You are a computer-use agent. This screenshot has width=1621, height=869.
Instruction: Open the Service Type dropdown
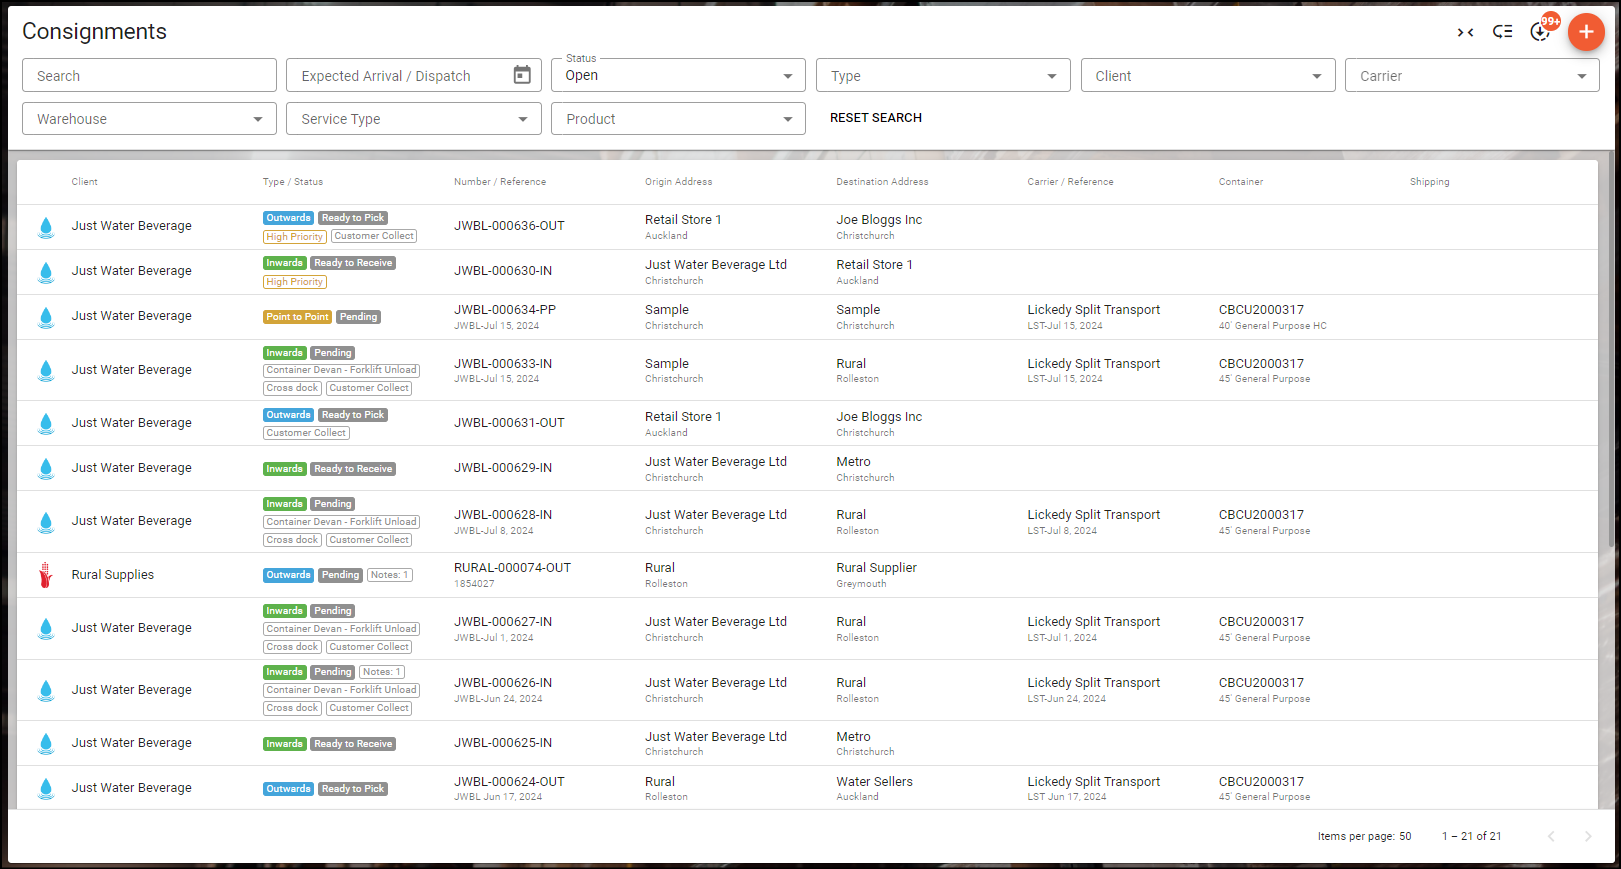(413, 119)
